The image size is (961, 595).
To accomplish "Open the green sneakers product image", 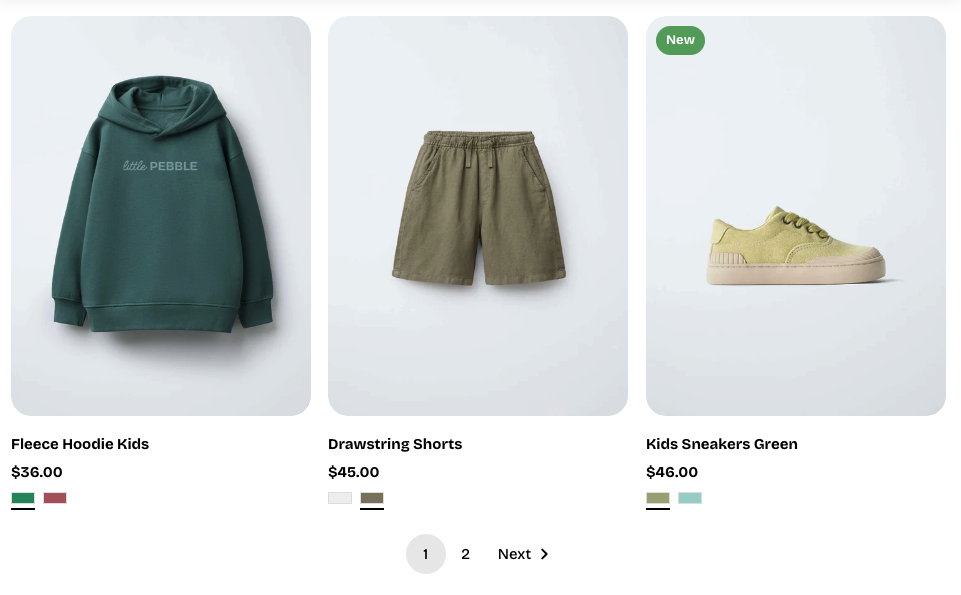I will [796, 216].
